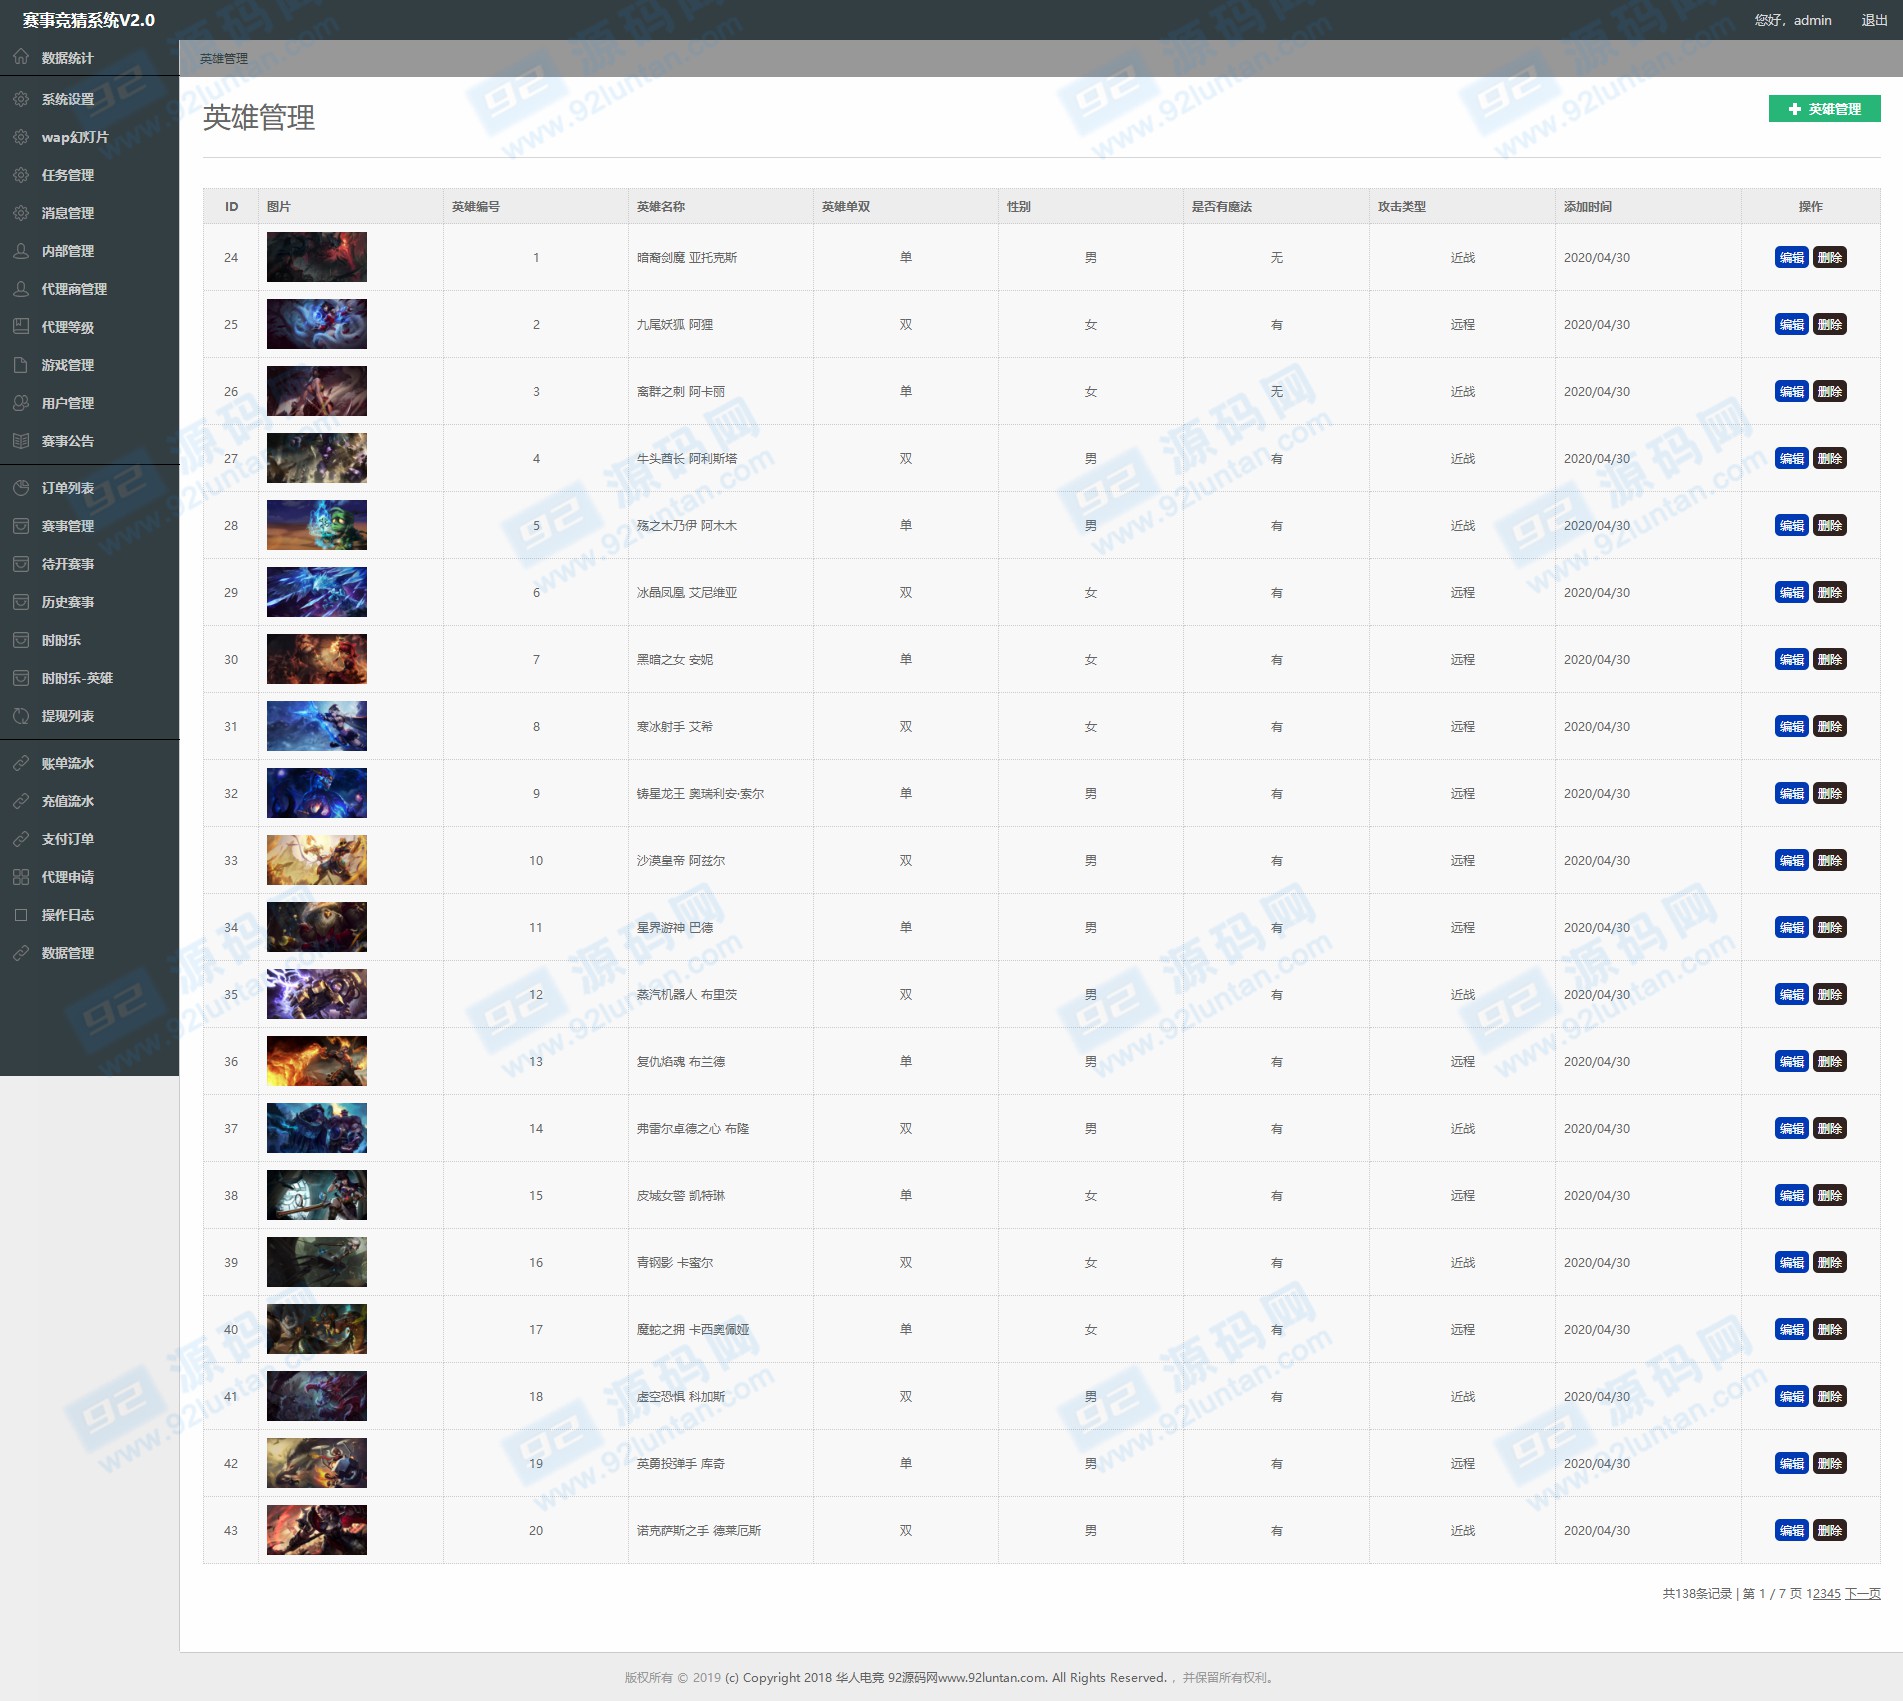The image size is (1903, 1701).
Task: Click the link icon beside 数据管理
Action: pos(21,953)
